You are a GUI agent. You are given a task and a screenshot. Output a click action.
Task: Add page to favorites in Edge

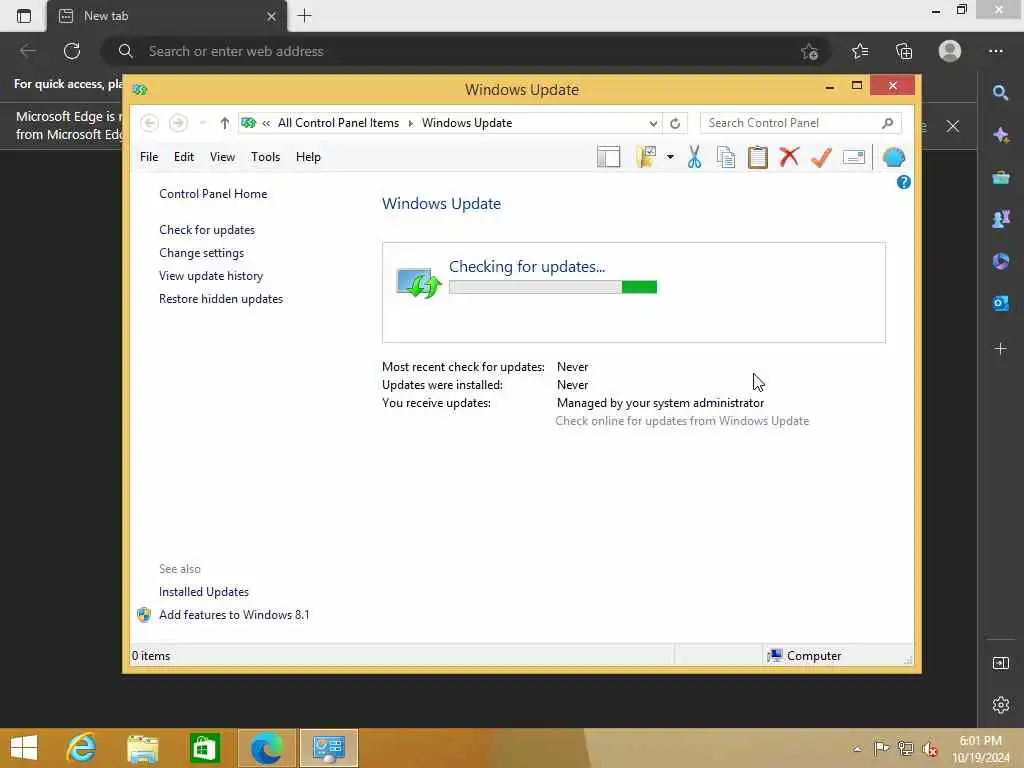click(x=810, y=51)
